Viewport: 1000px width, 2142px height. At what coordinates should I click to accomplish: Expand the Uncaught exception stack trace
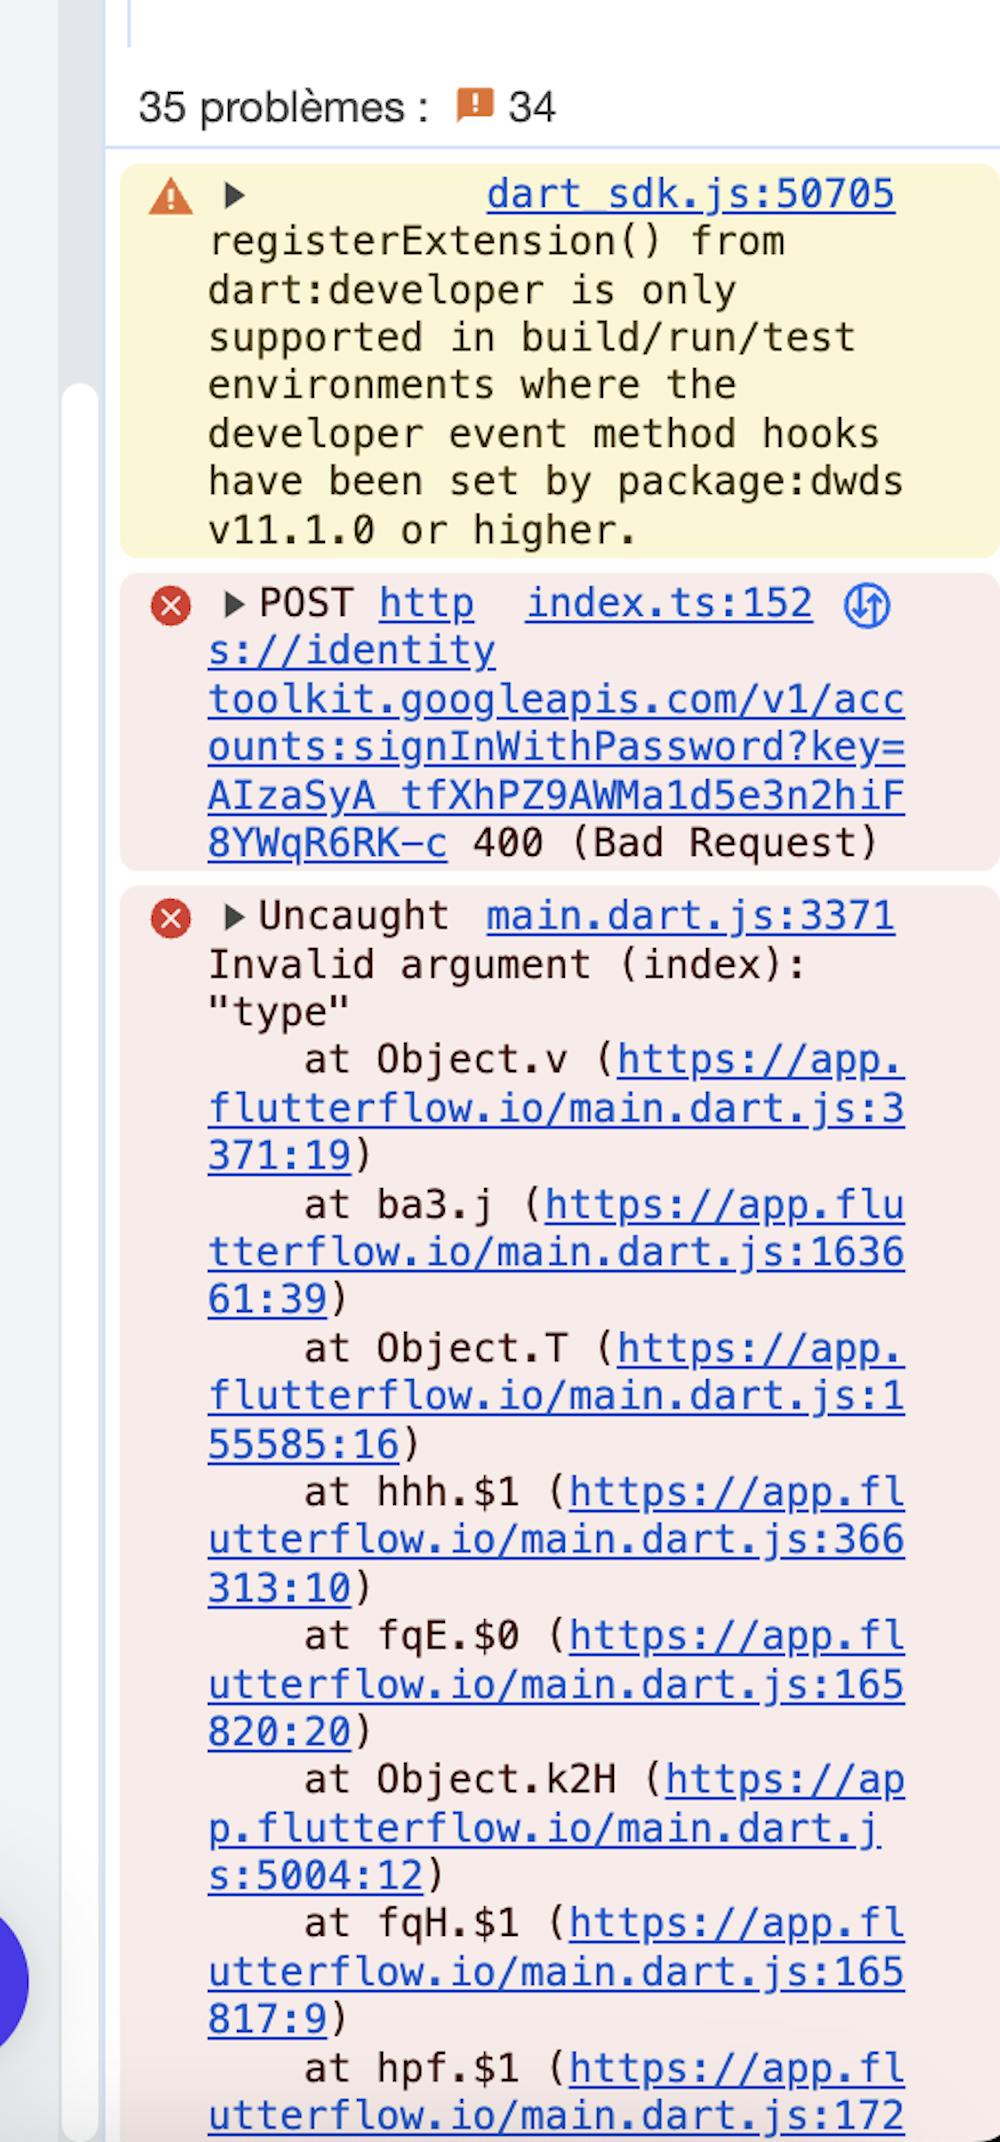tap(235, 916)
